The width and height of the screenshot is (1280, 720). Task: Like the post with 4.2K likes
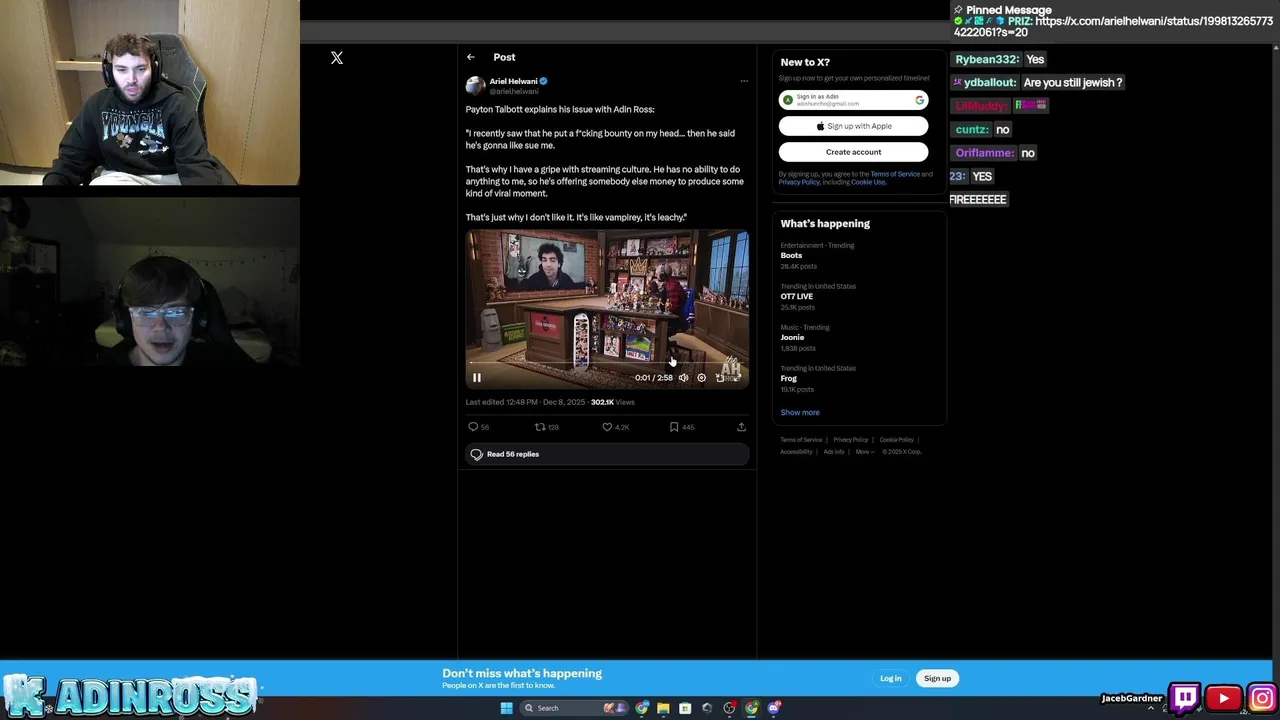(615, 427)
